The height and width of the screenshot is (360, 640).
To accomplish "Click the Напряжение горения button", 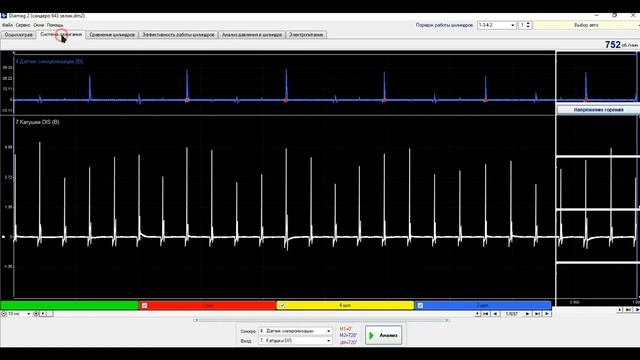I will tap(598, 110).
